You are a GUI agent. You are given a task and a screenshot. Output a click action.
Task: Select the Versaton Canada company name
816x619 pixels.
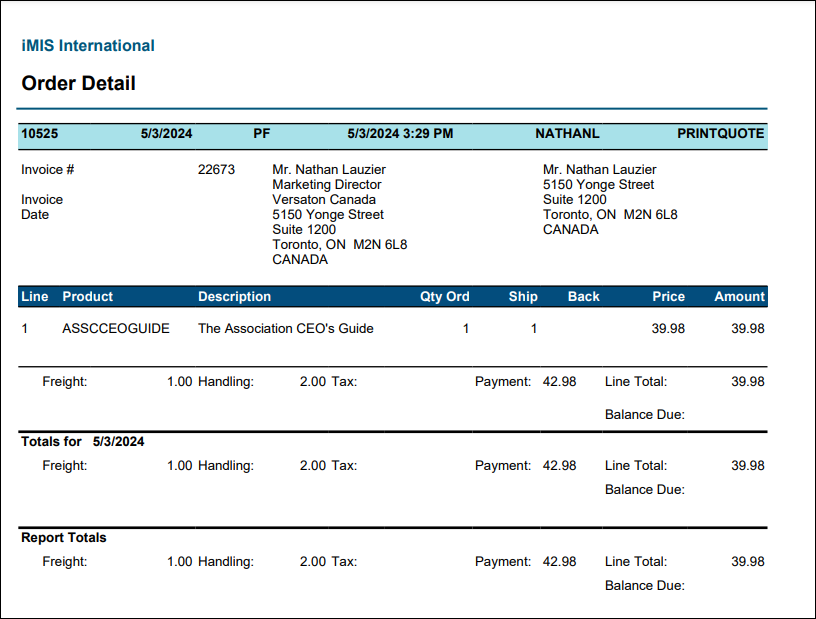[x=324, y=200]
